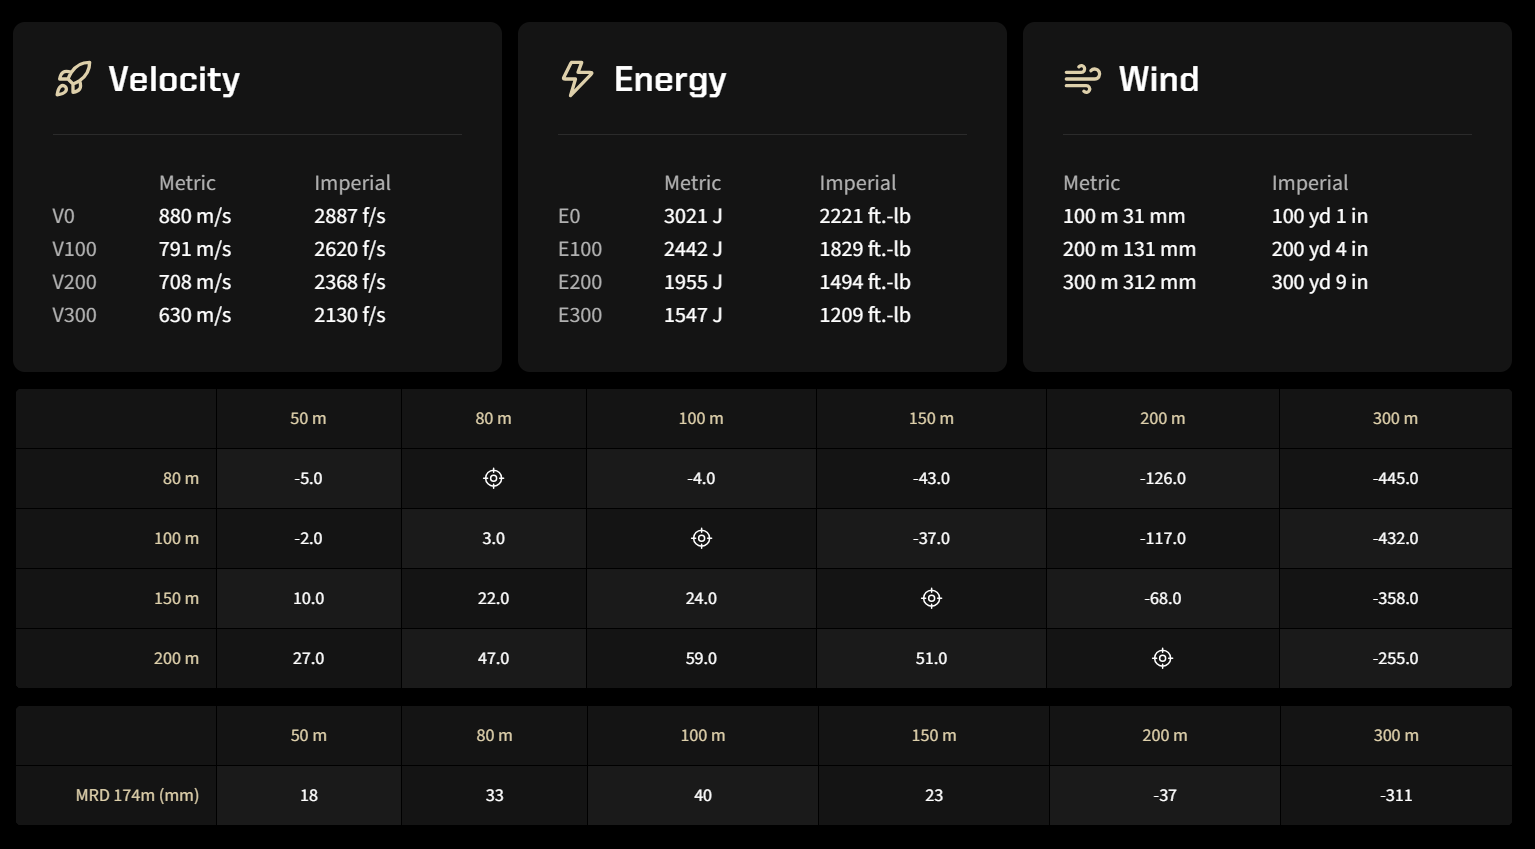Image resolution: width=1535 pixels, height=849 pixels.
Task: Select the crosshair zero icon in 200 m row
Action: pos(1163,659)
